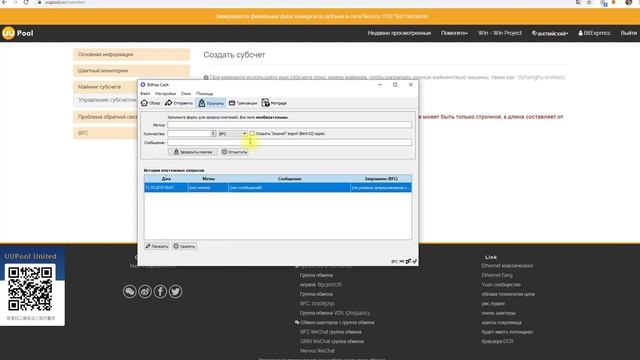
Task: Sort by the Сообщение column header
Action: point(289,179)
